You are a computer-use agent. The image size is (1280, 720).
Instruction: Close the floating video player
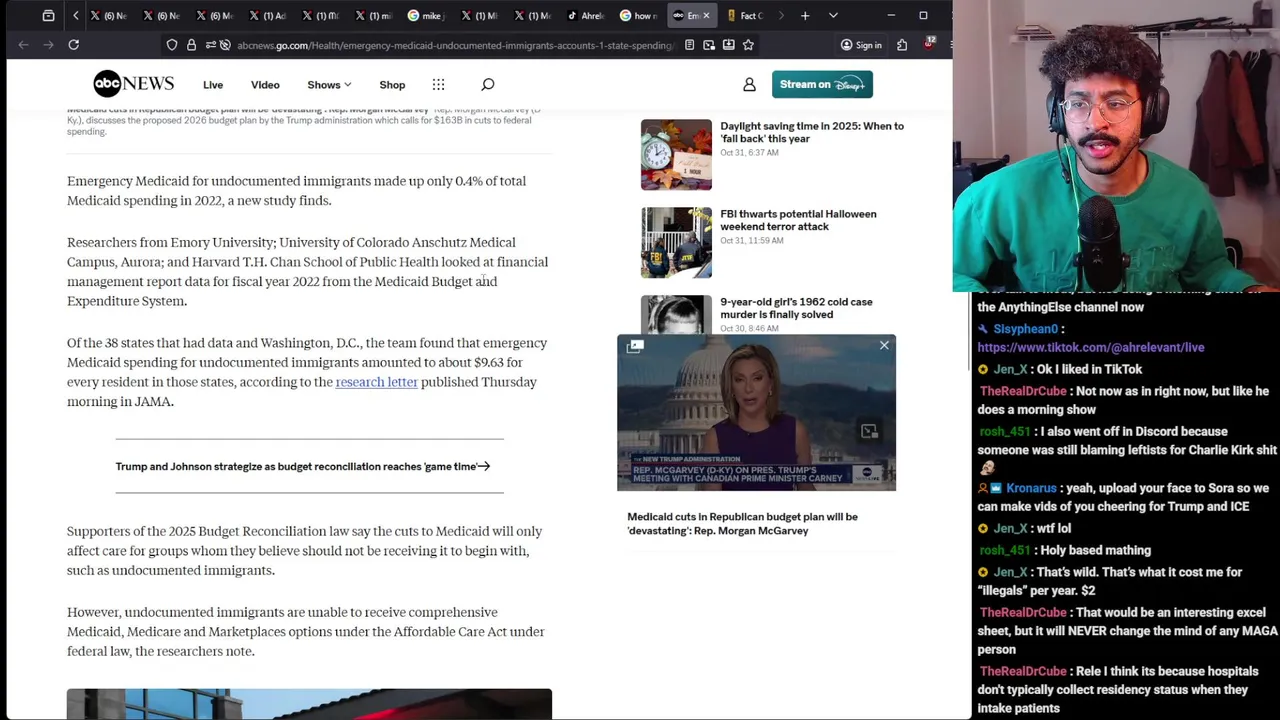click(x=884, y=346)
